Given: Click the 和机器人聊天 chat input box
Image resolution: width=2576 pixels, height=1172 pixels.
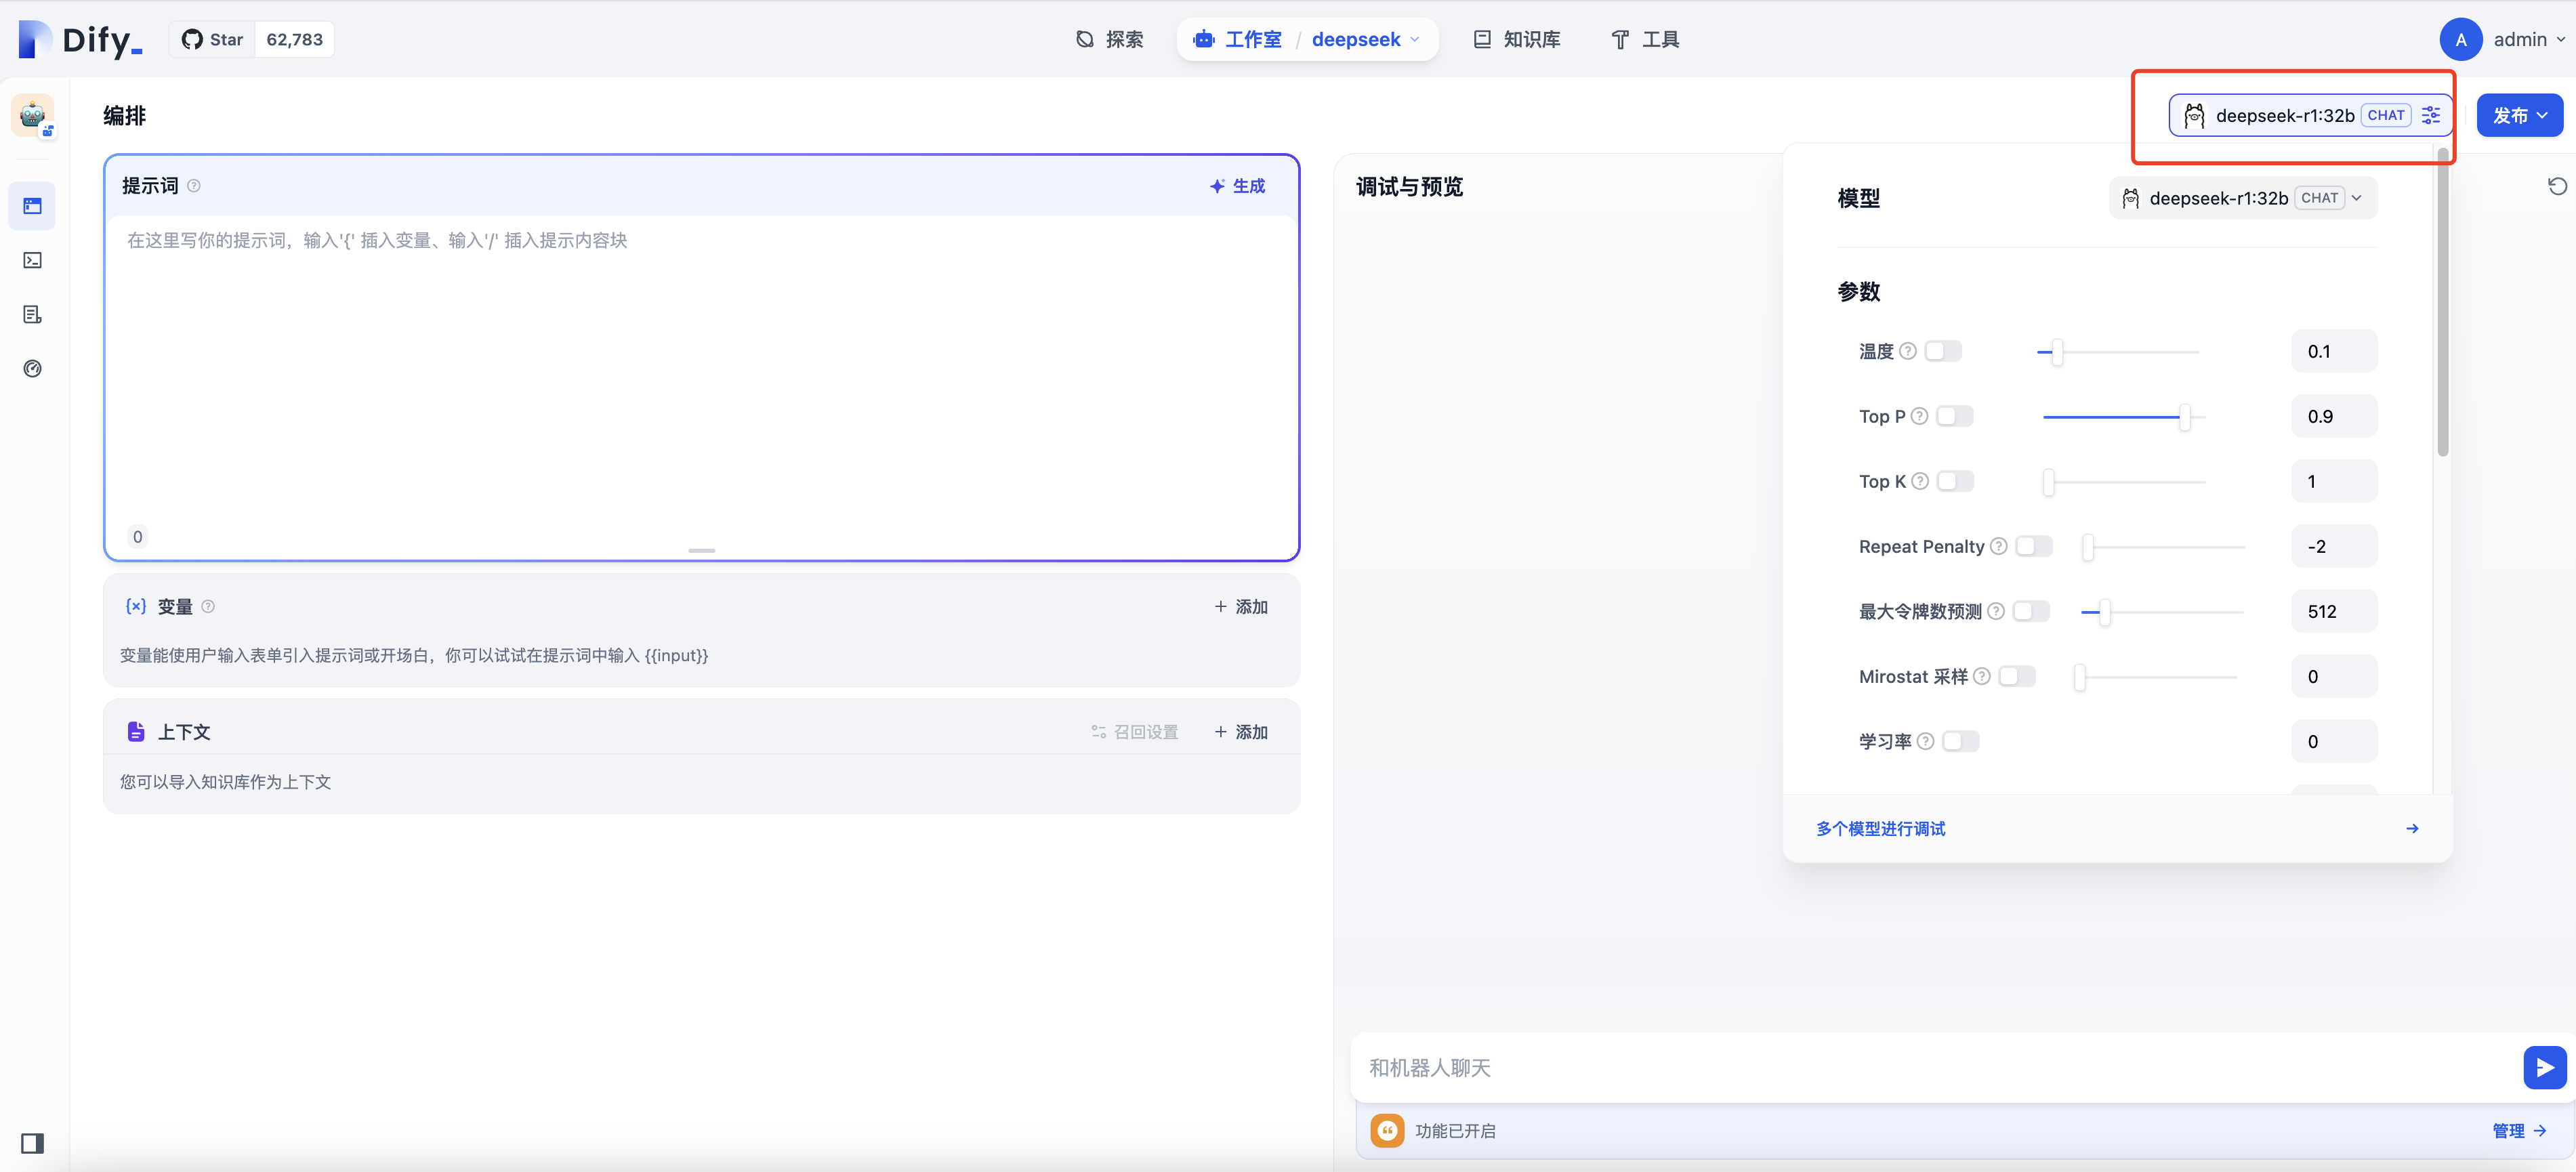Looking at the screenshot, I should (1935, 1068).
